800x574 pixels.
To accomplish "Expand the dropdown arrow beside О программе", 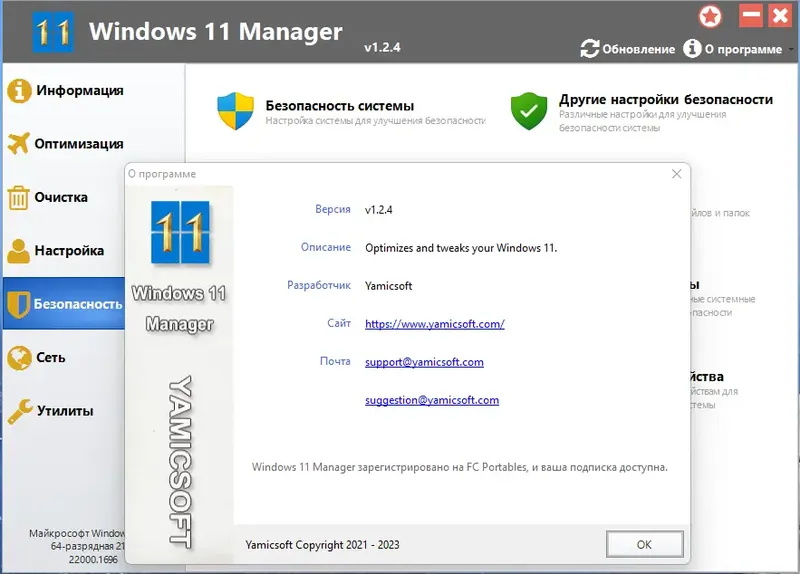I will [791, 49].
